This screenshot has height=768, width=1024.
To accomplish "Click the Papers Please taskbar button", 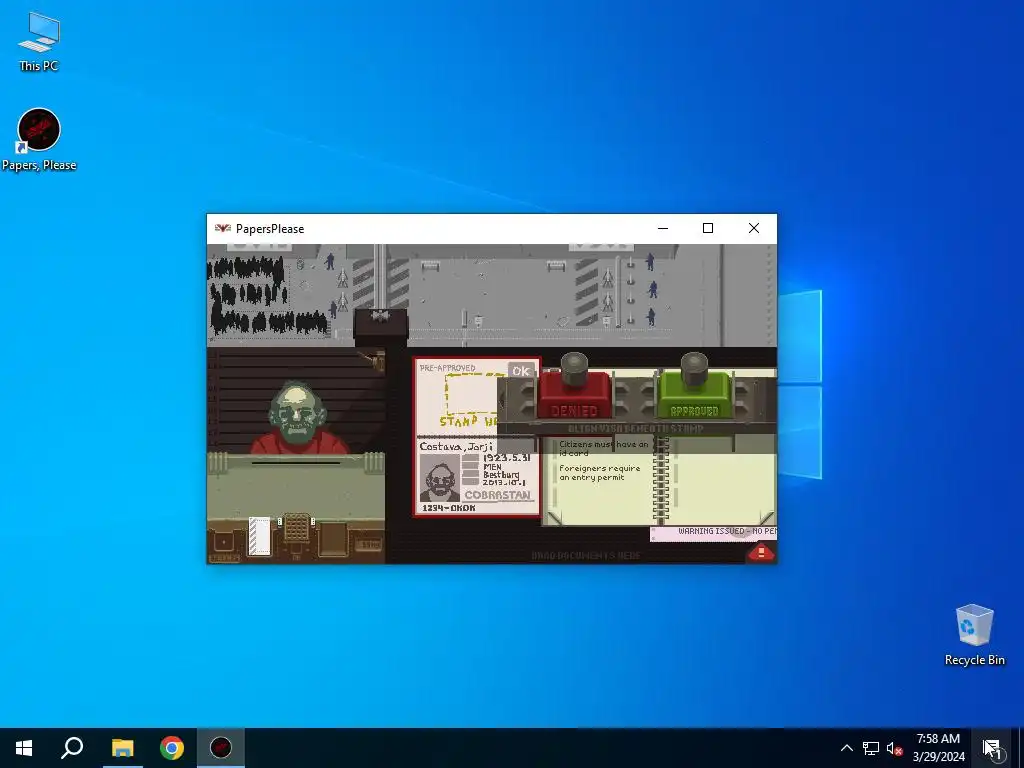I will [x=221, y=748].
